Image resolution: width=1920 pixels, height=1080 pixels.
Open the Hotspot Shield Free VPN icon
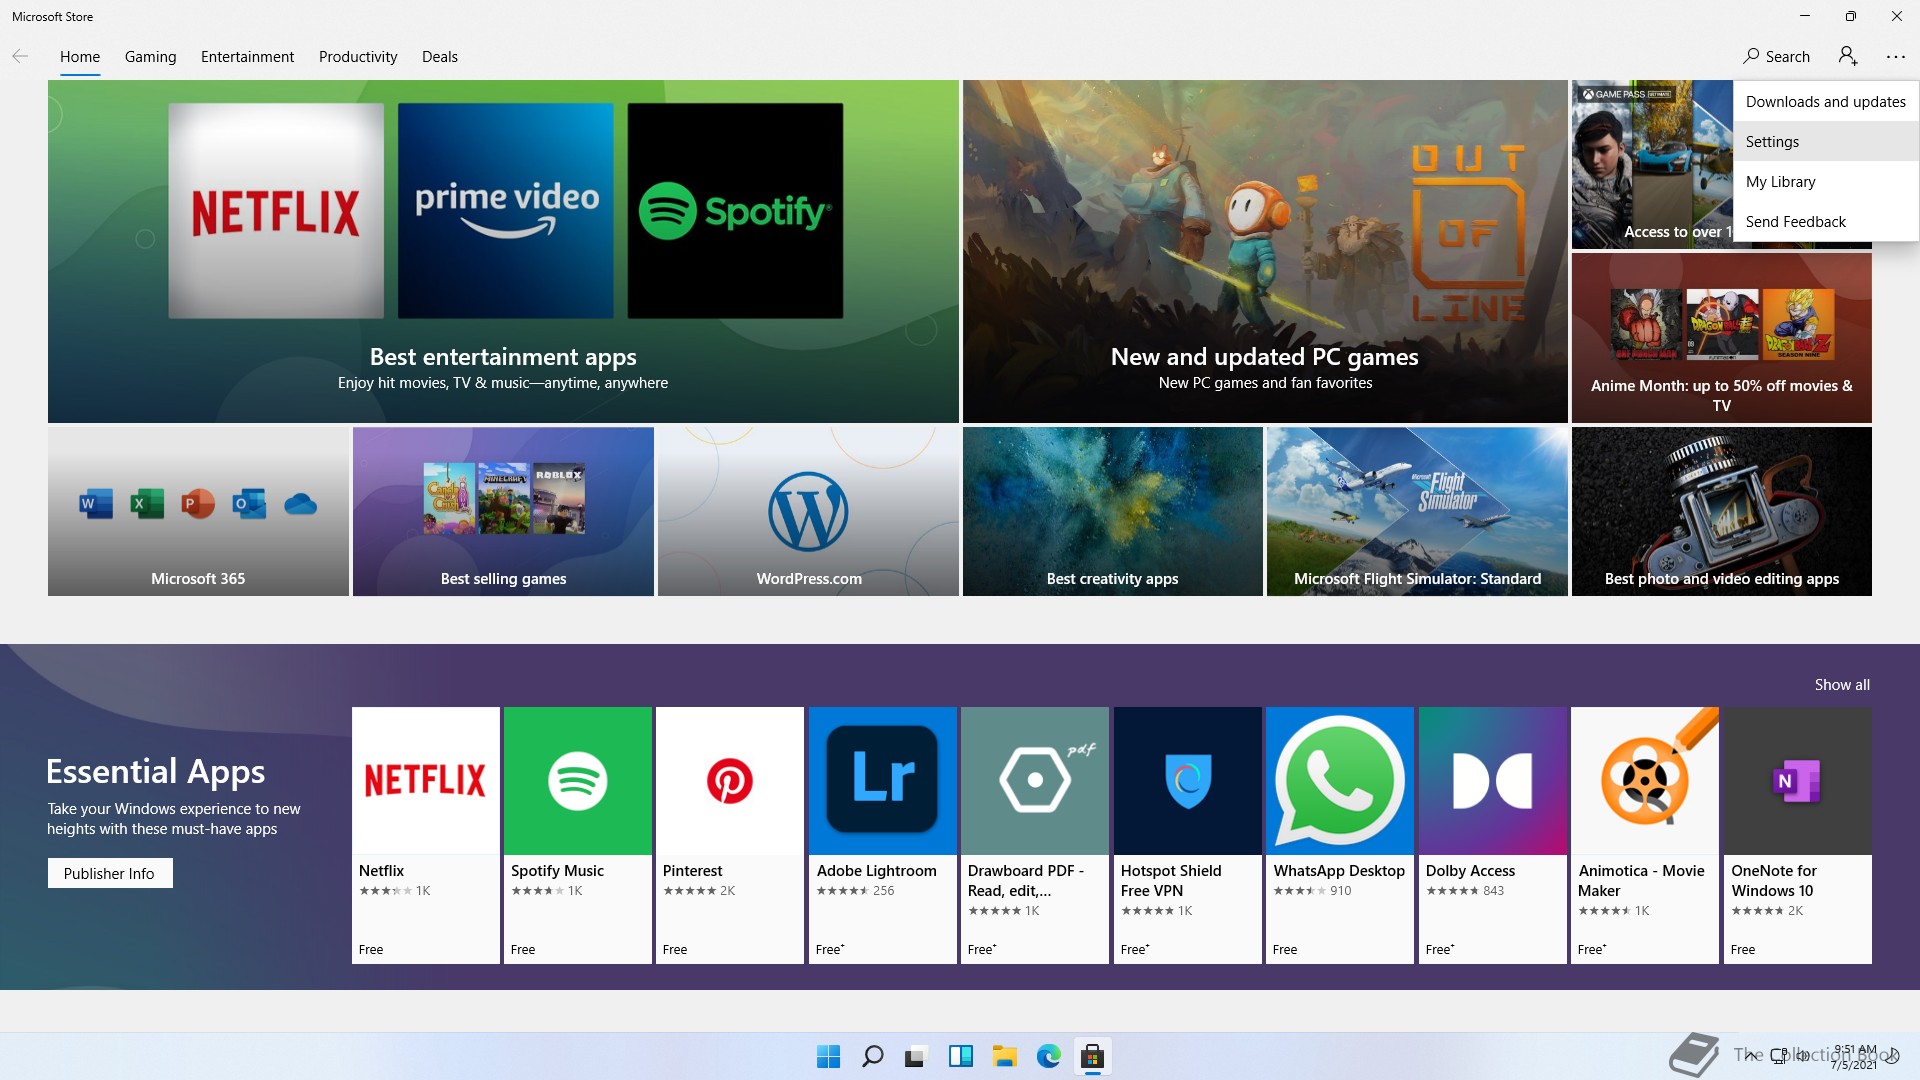[1188, 781]
